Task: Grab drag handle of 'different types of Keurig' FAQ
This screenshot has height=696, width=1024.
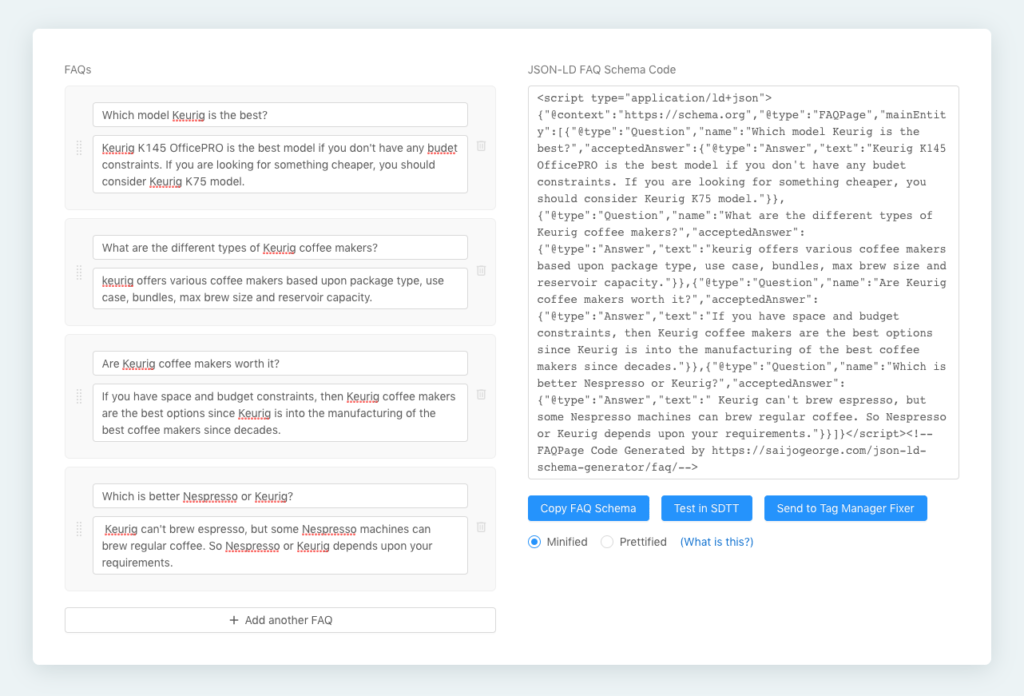Action: coord(79,272)
